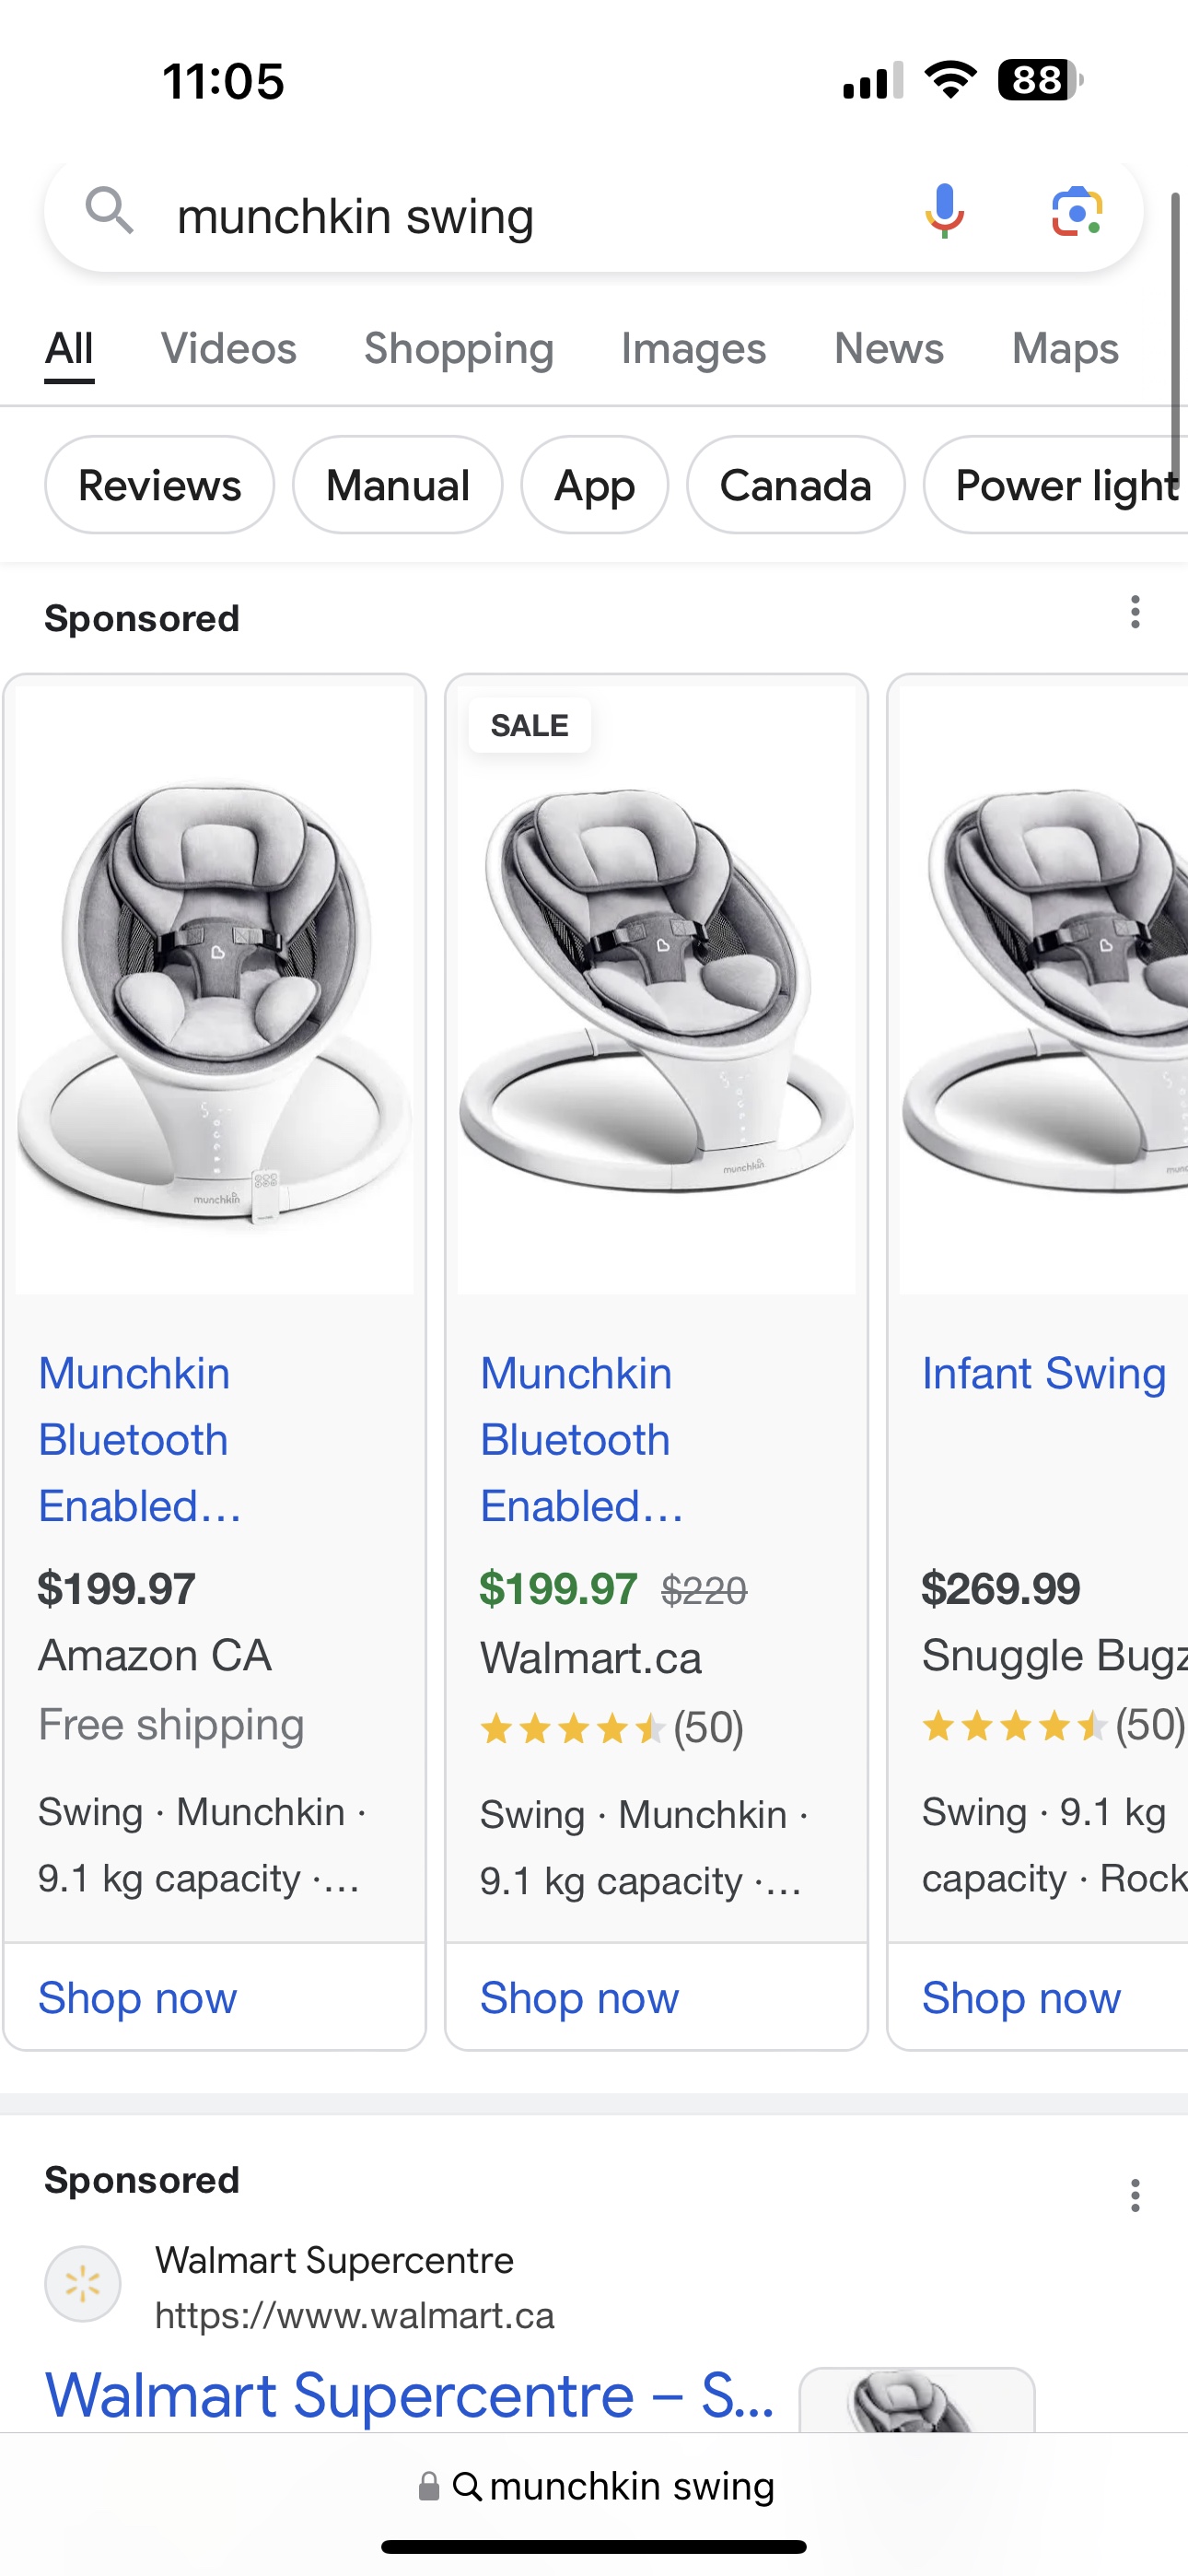
Task: Click the SALE badge on Walmart listing
Action: tap(529, 725)
